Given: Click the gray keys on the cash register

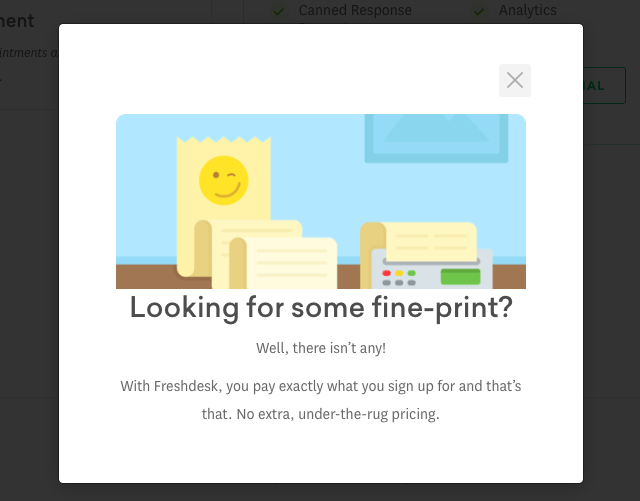Looking at the screenshot, I should pos(399,283).
